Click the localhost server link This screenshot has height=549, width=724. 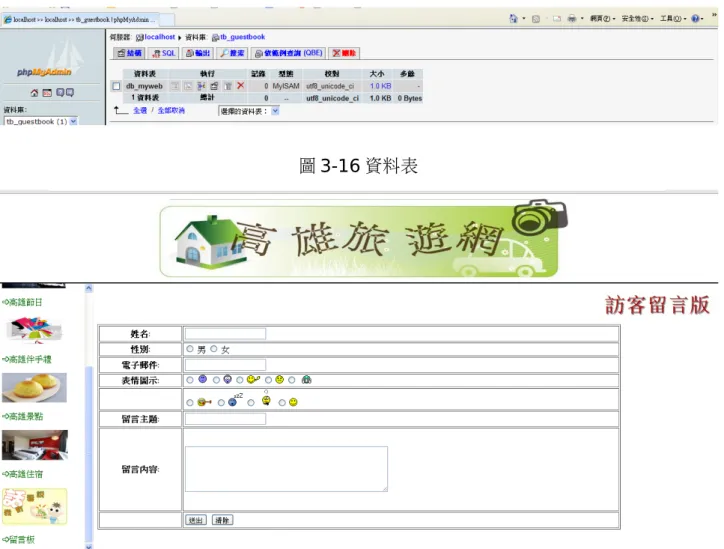click(159, 37)
